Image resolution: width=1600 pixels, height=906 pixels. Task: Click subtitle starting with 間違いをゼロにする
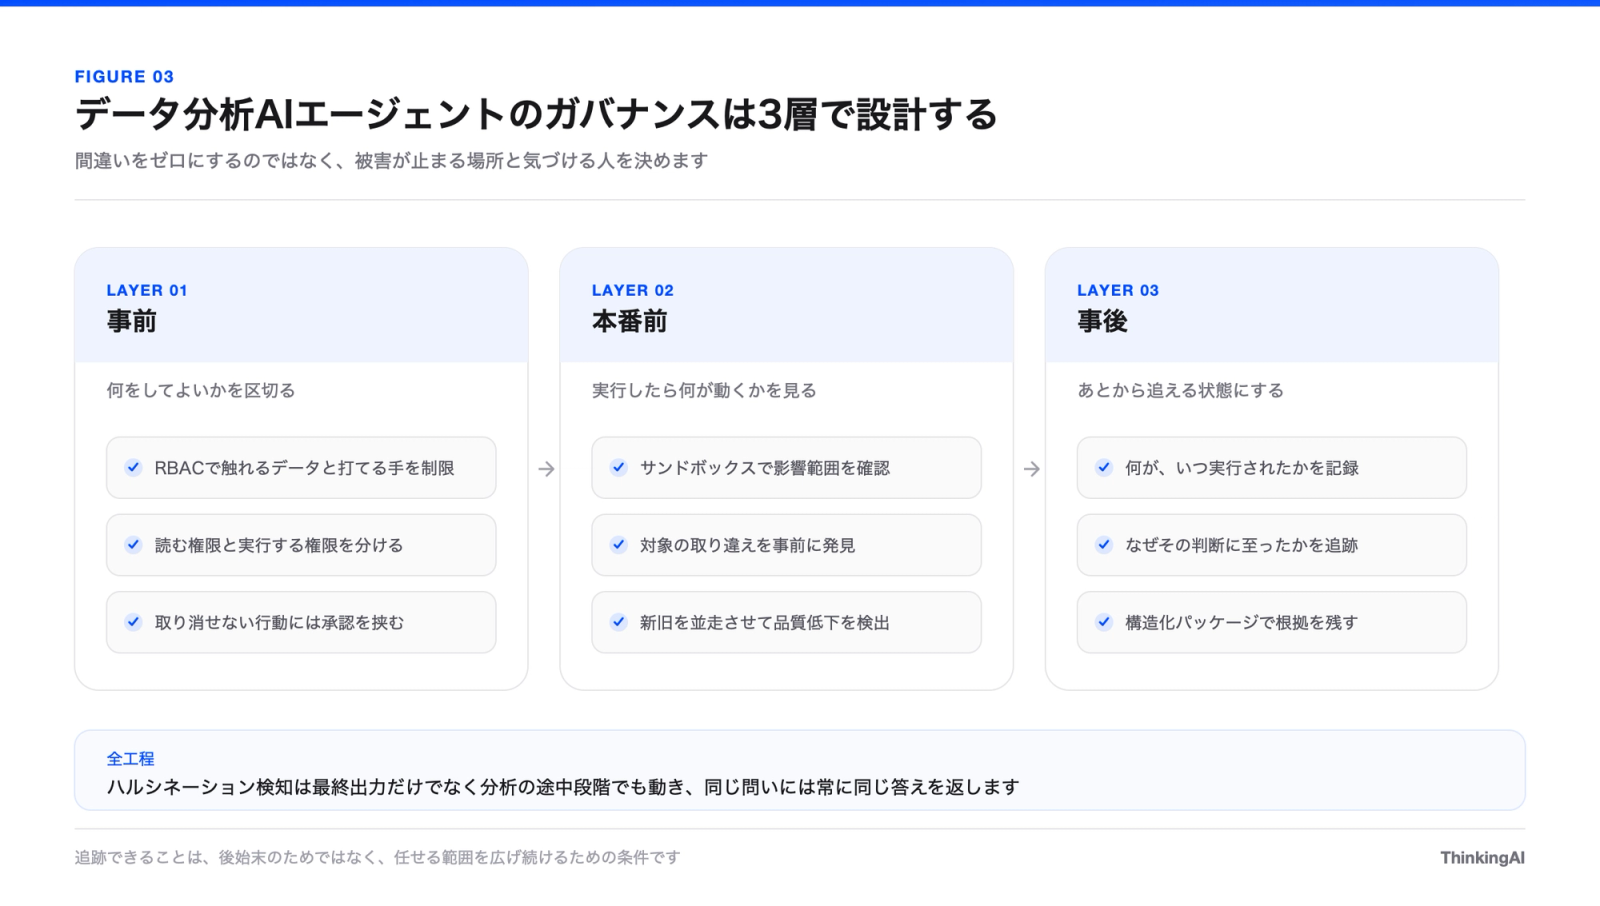pos(391,161)
